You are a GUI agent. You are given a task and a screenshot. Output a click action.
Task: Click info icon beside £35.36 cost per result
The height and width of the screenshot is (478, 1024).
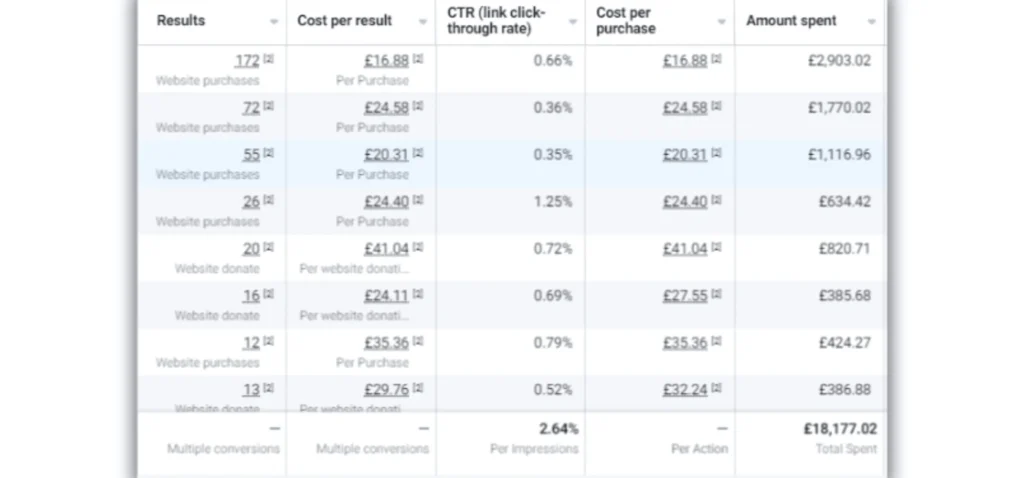(417, 342)
